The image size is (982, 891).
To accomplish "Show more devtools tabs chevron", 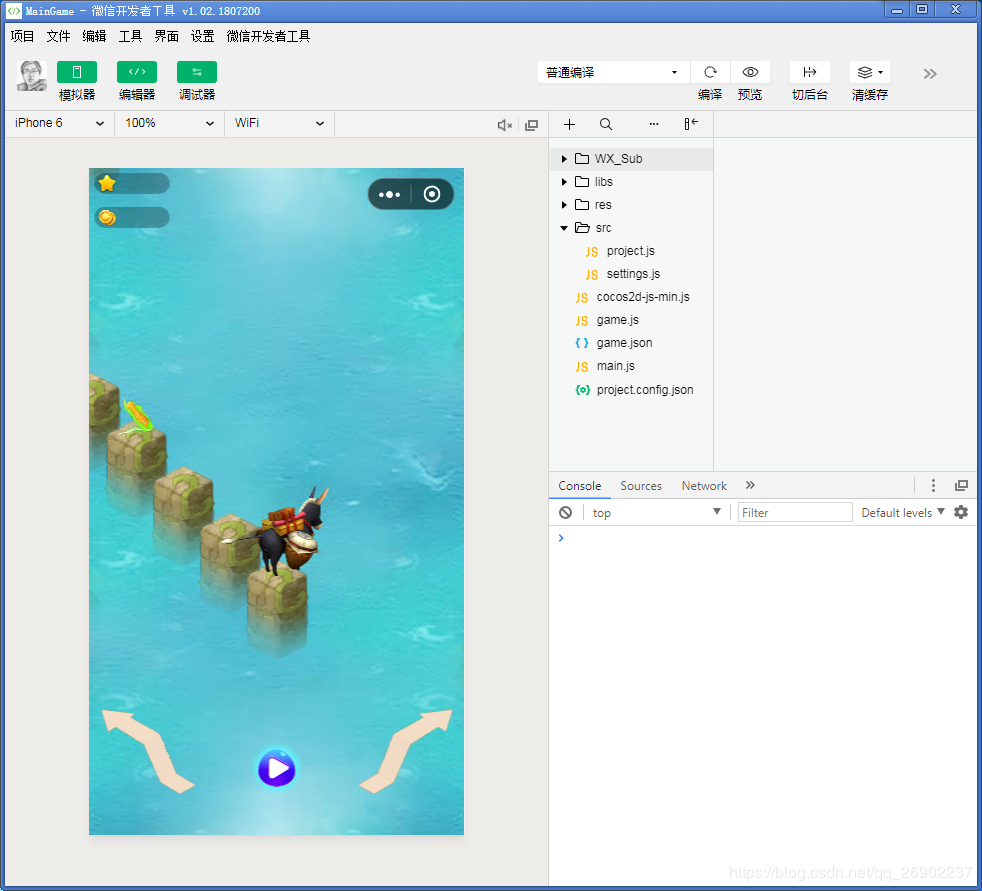I will click(750, 485).
